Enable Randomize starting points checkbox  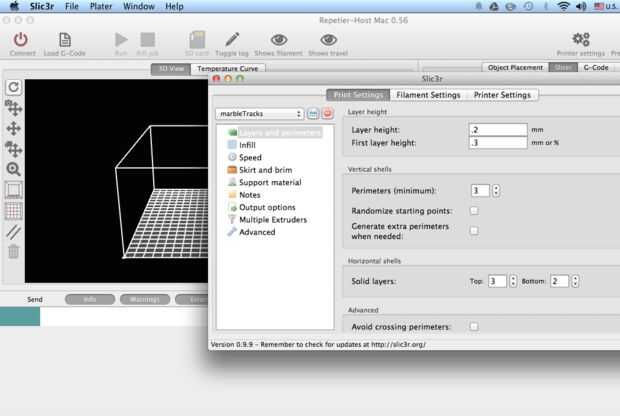coord(474,211)
